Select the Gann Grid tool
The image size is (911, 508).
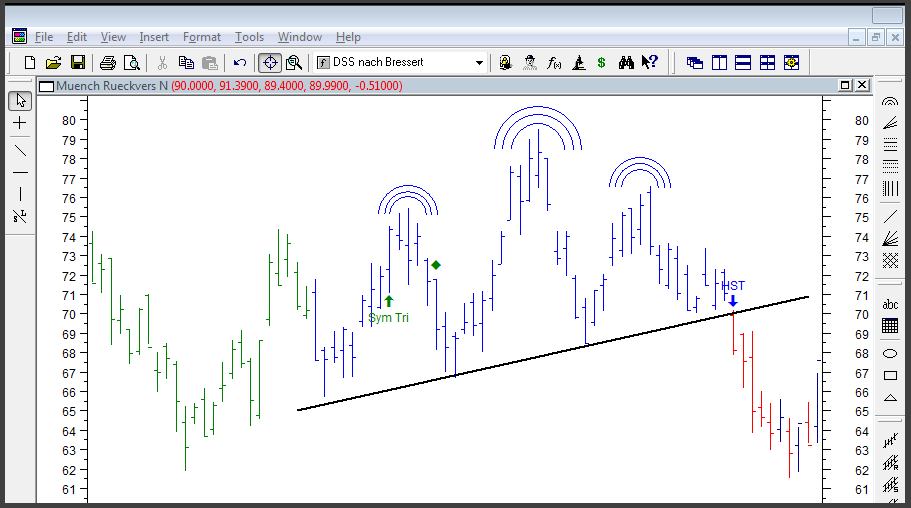[x=890, y=260]
